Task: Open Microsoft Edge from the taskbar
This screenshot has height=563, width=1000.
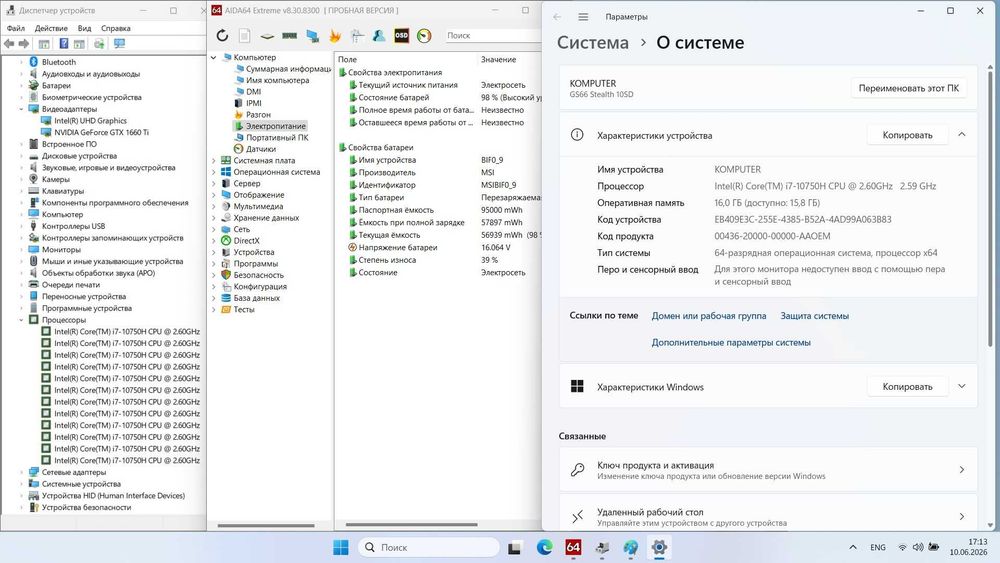Action: point(544,547)
